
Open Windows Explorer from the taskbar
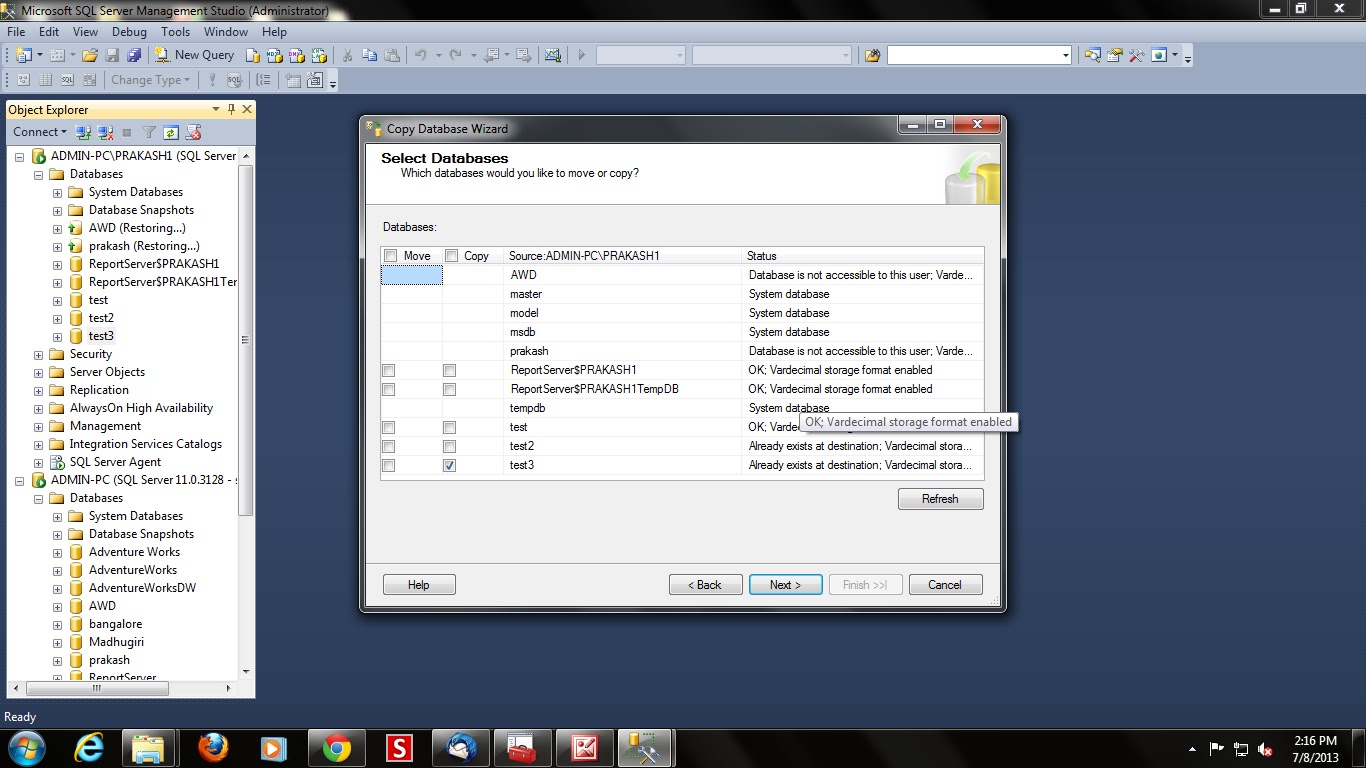(x=149, y=748)
